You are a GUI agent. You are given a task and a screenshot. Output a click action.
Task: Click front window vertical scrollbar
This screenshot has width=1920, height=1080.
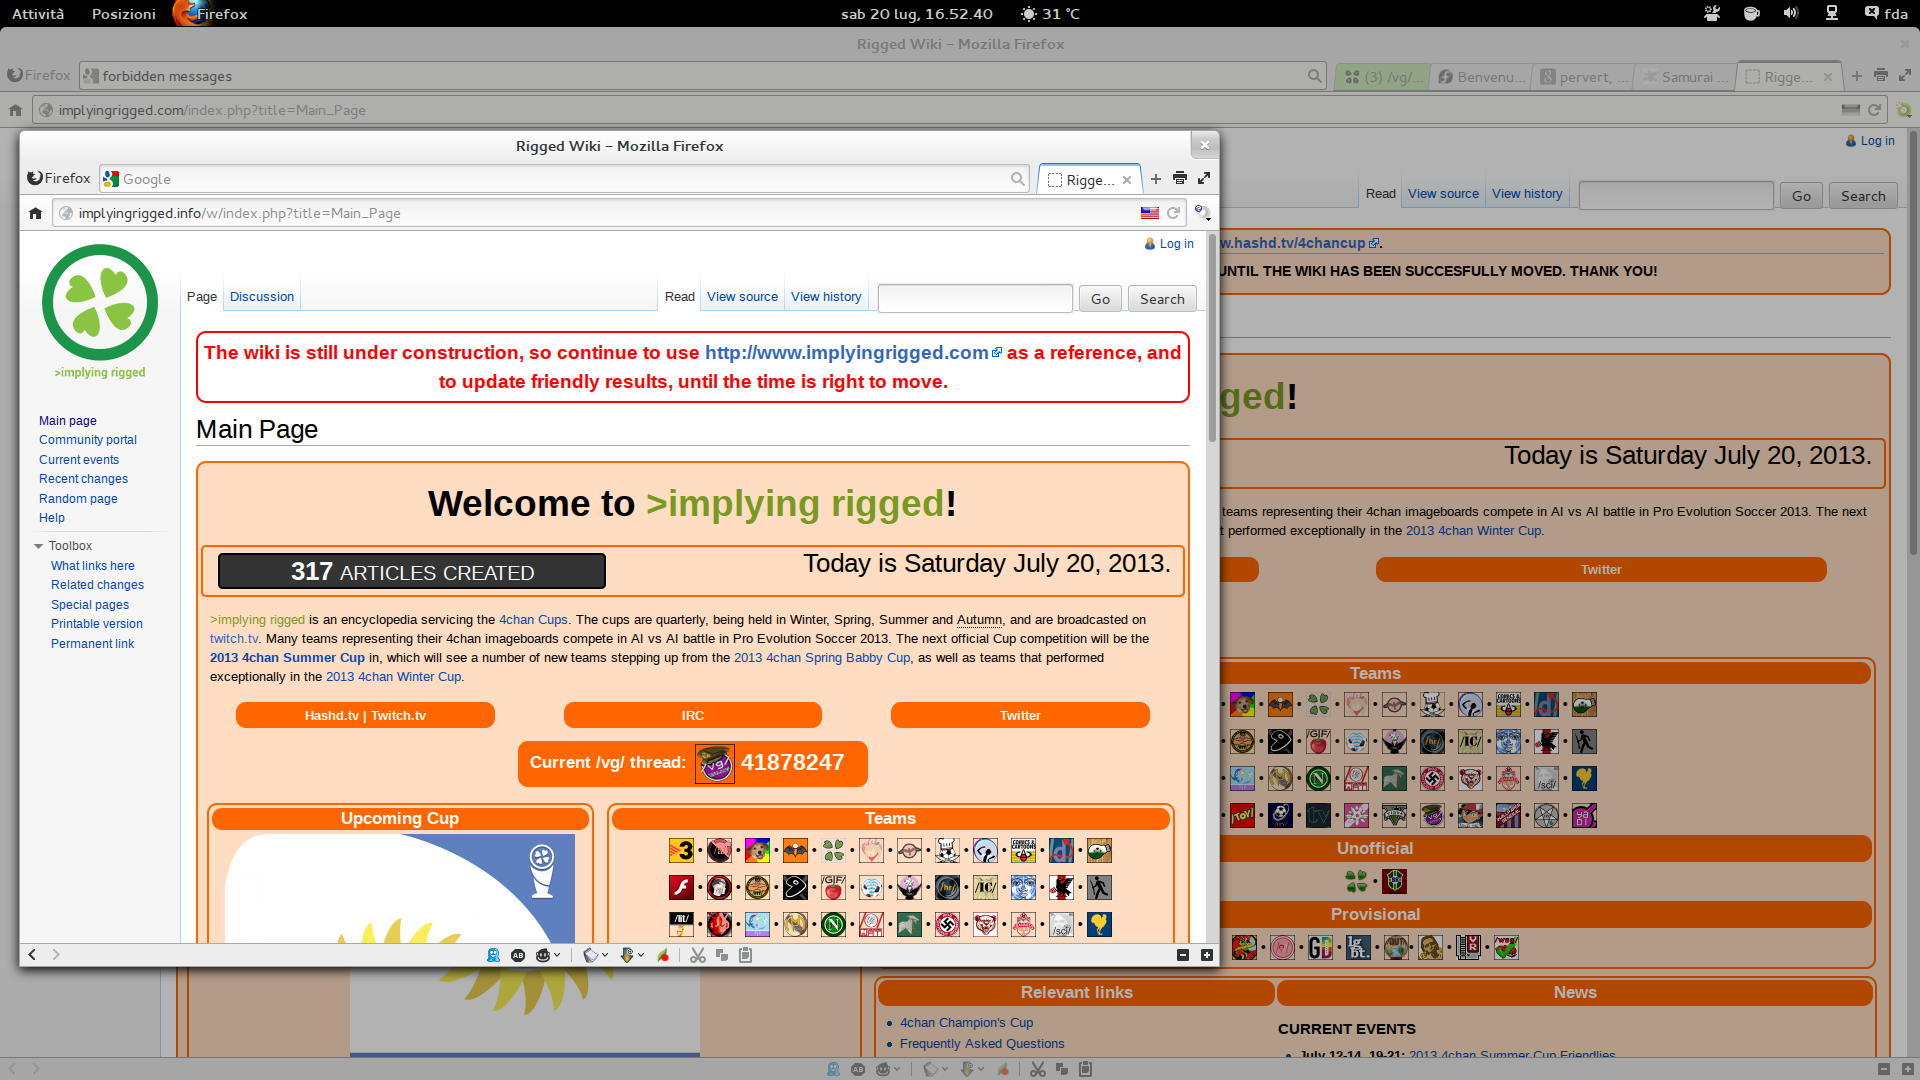(x=1212, y=340)
